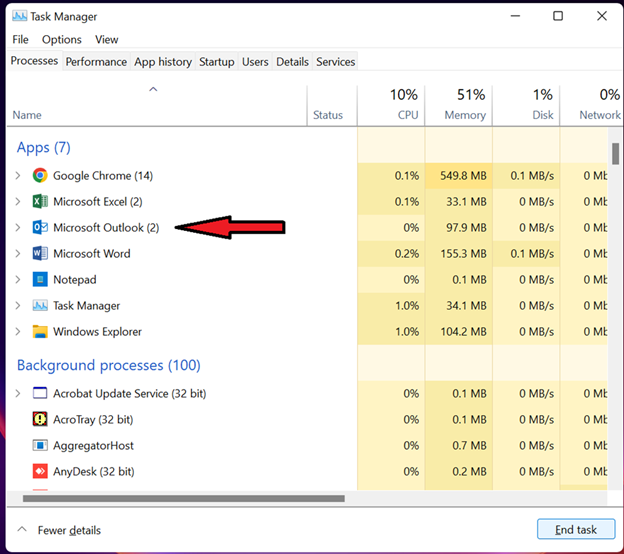
Task: Click the Background processes (100) heading
Action: point(108,365)
